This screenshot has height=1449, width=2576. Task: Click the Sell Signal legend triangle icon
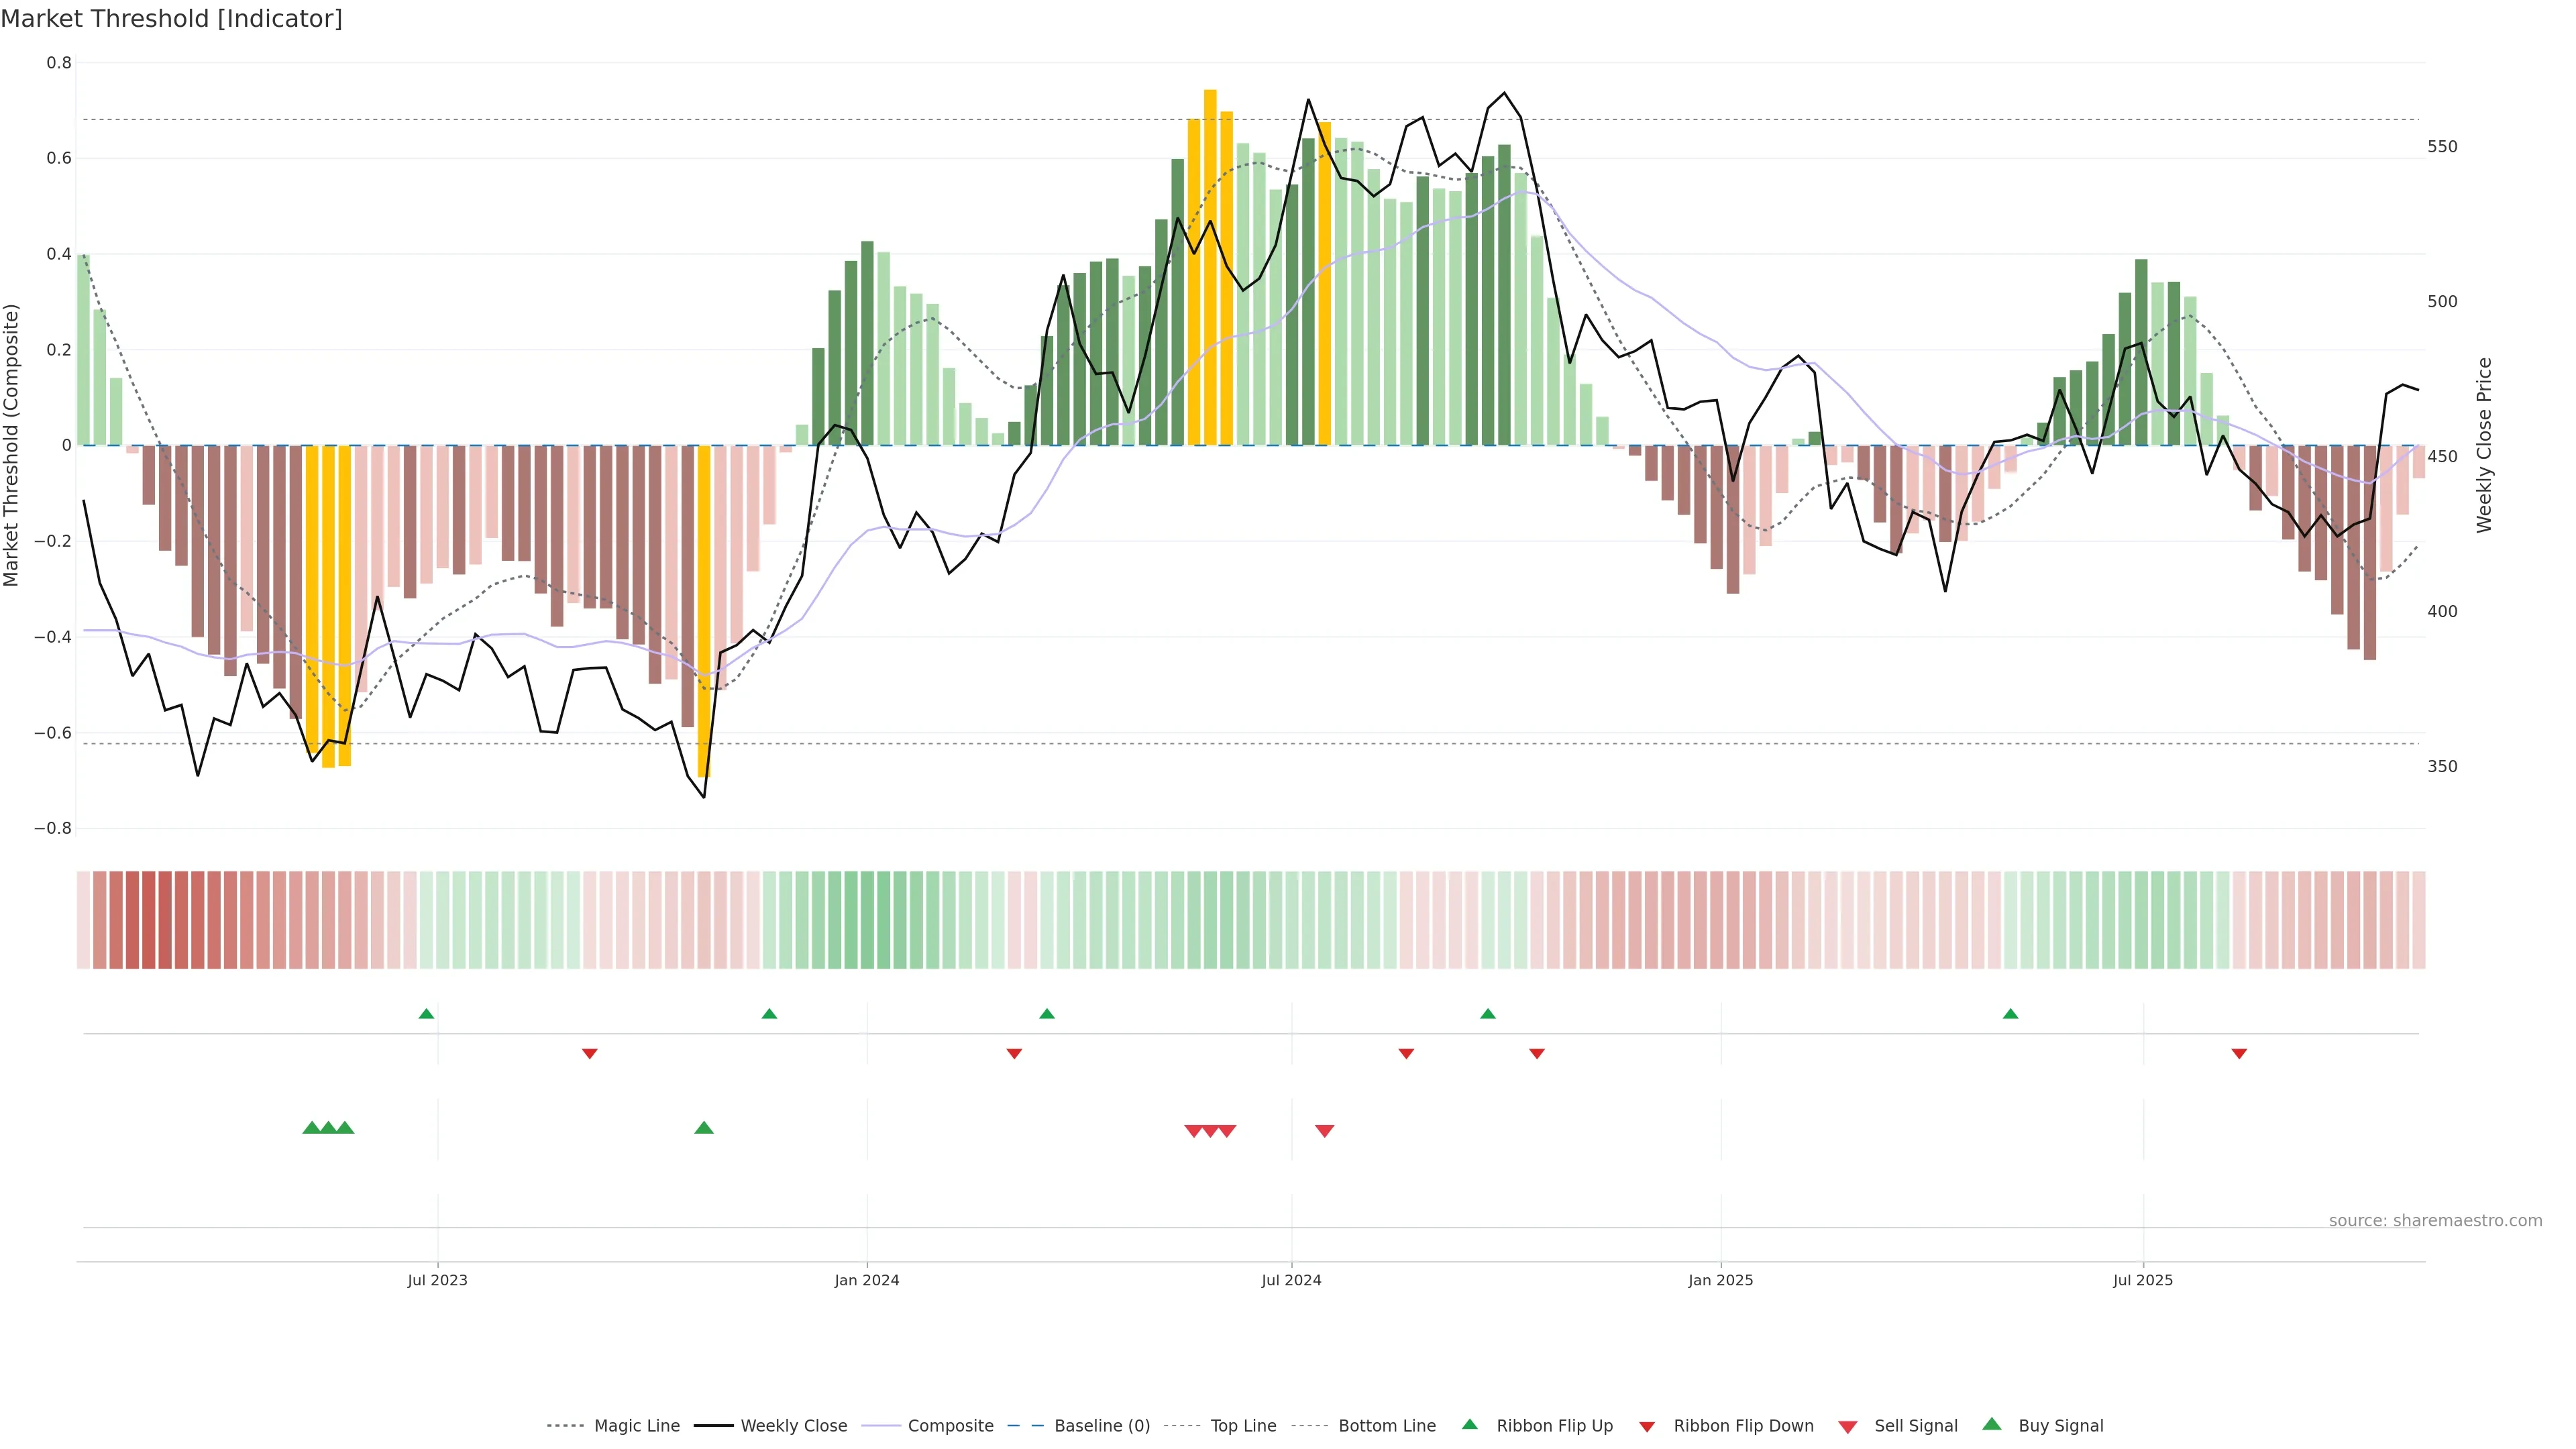[x=1847, y=1427]
